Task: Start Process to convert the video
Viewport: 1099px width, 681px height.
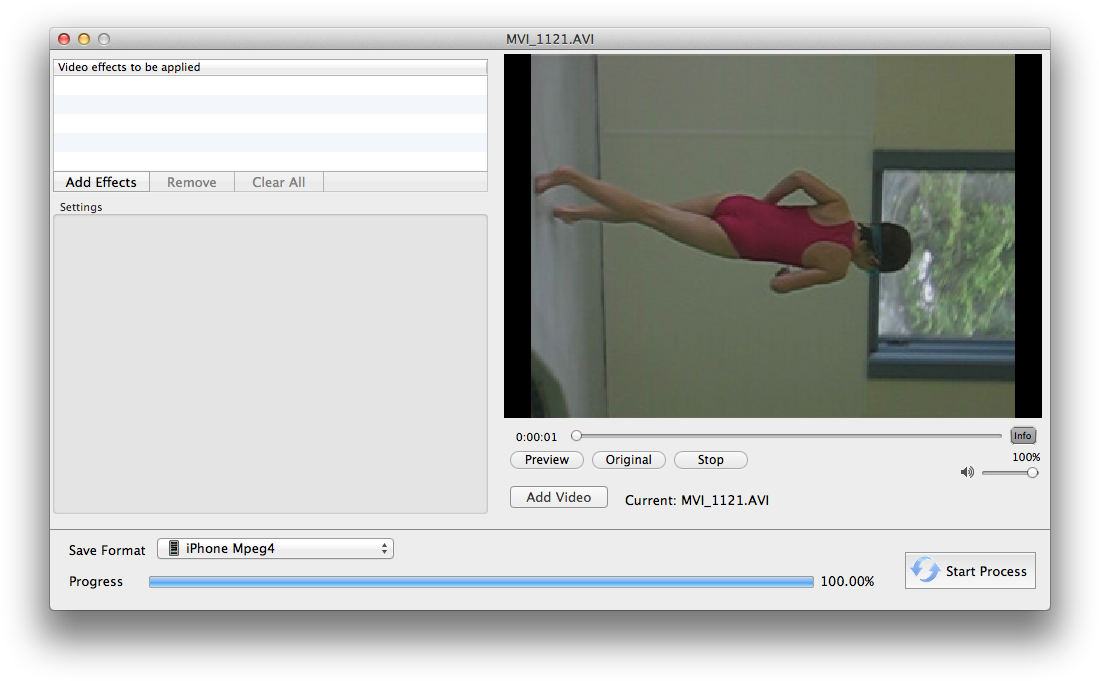Action: 970,571
